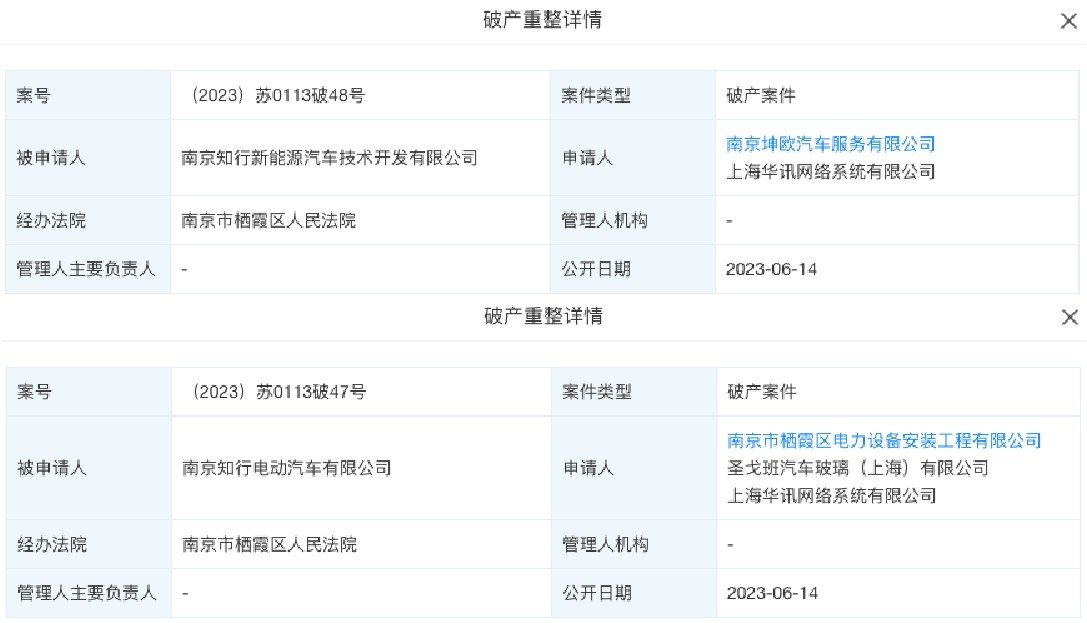Open 南京市栖霞区电力设备安装工程有限公司 link

coord(884,441)
